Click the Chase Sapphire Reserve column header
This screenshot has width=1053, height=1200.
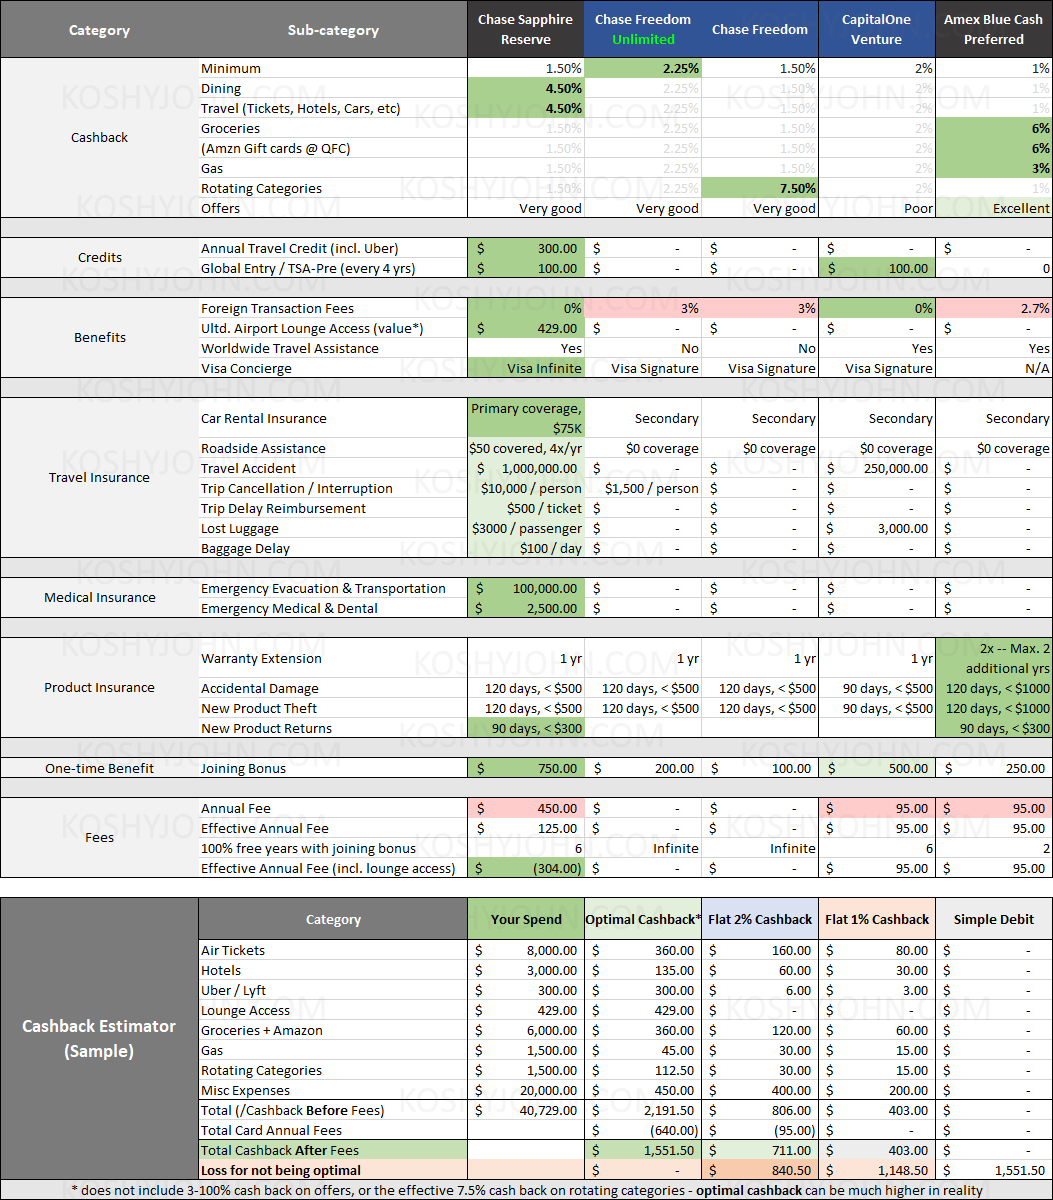[x=526, y=30]
